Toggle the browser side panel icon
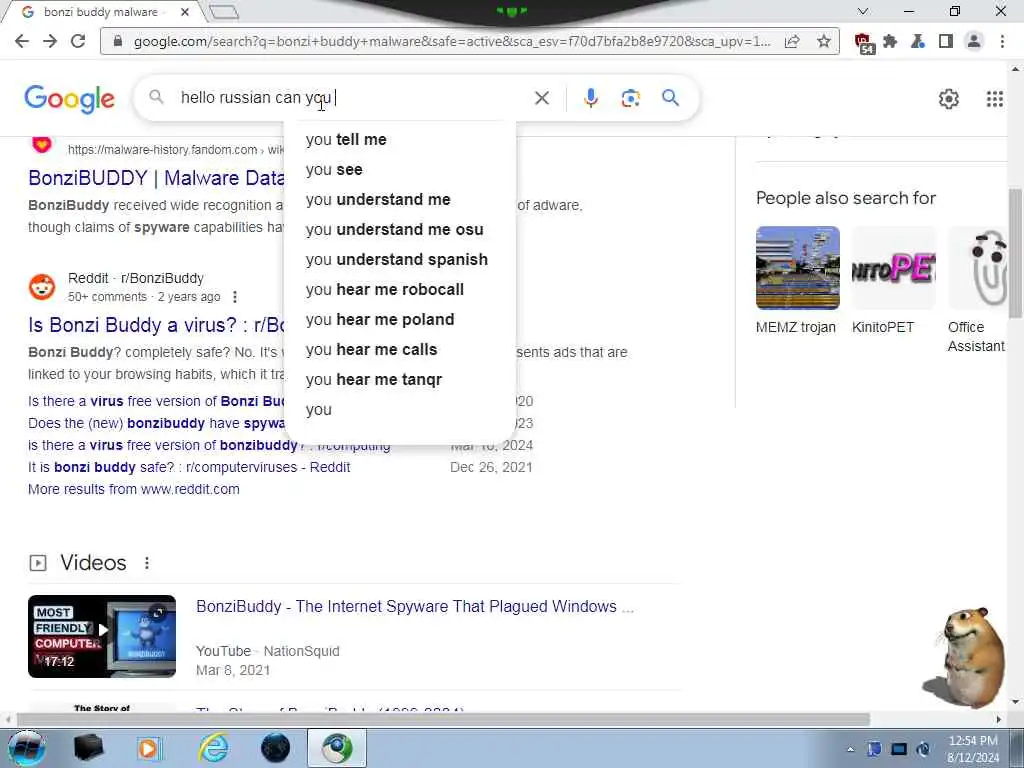This screenshot has height=768, width=1024. click(x=946, y=41)
